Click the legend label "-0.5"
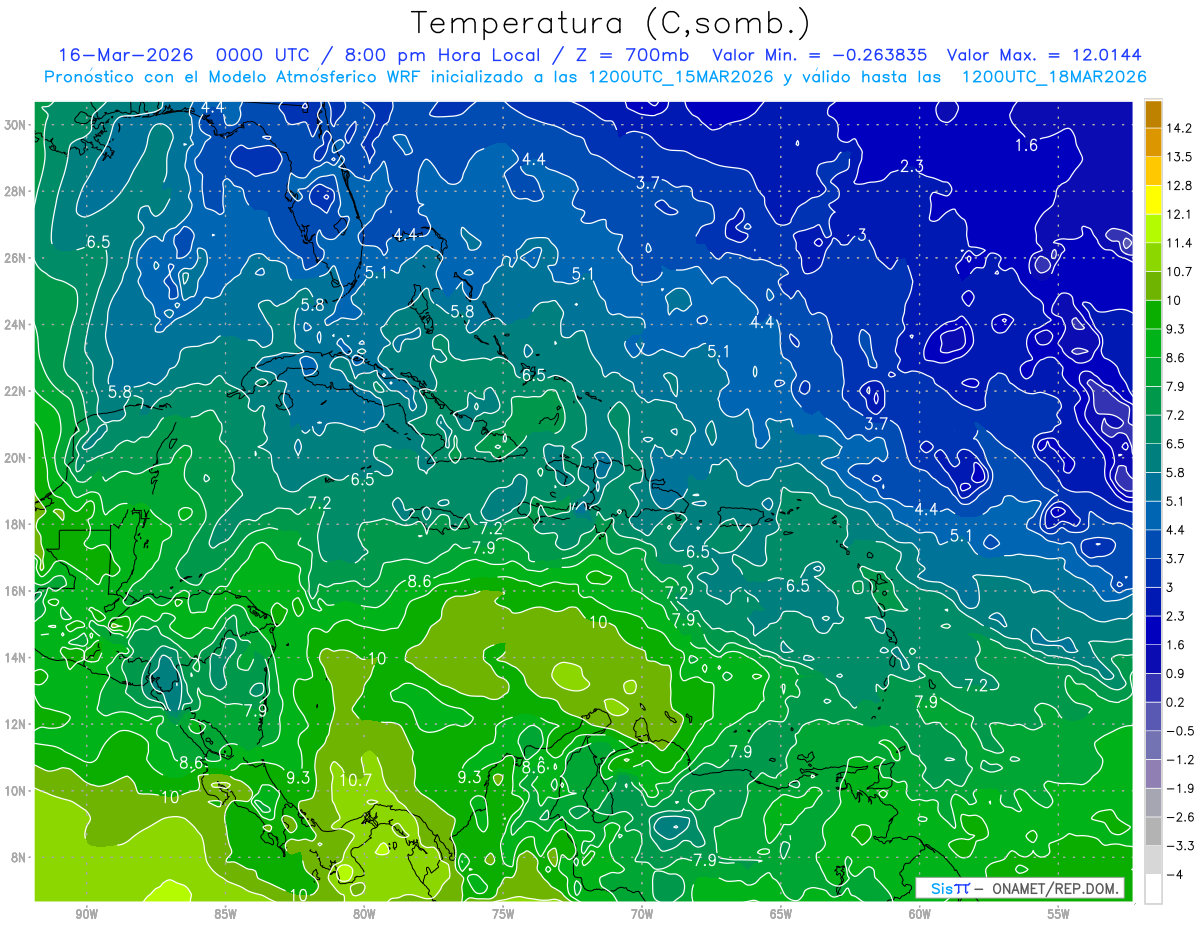1200x927 pixels. pos(1181,731)
